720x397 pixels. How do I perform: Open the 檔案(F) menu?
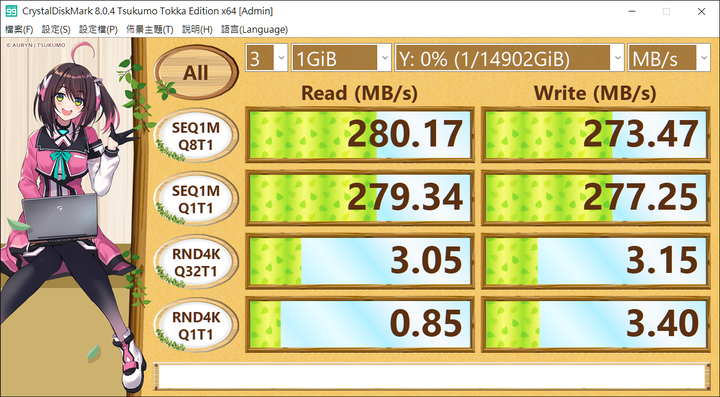point(19,29)
